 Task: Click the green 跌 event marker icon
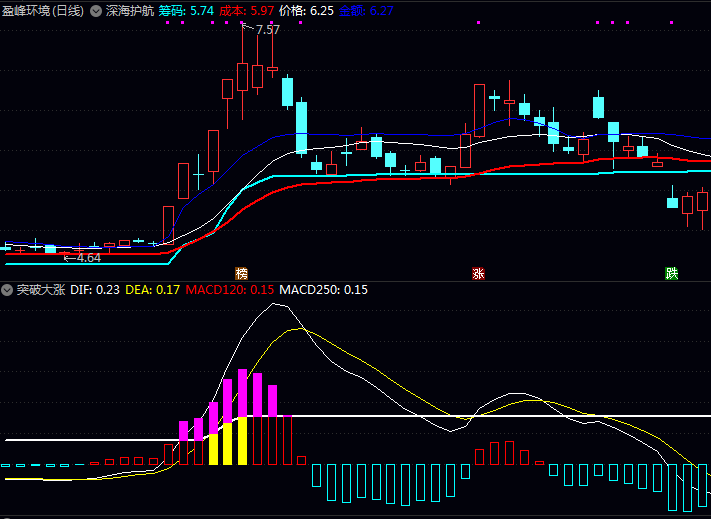click(671, 273)
